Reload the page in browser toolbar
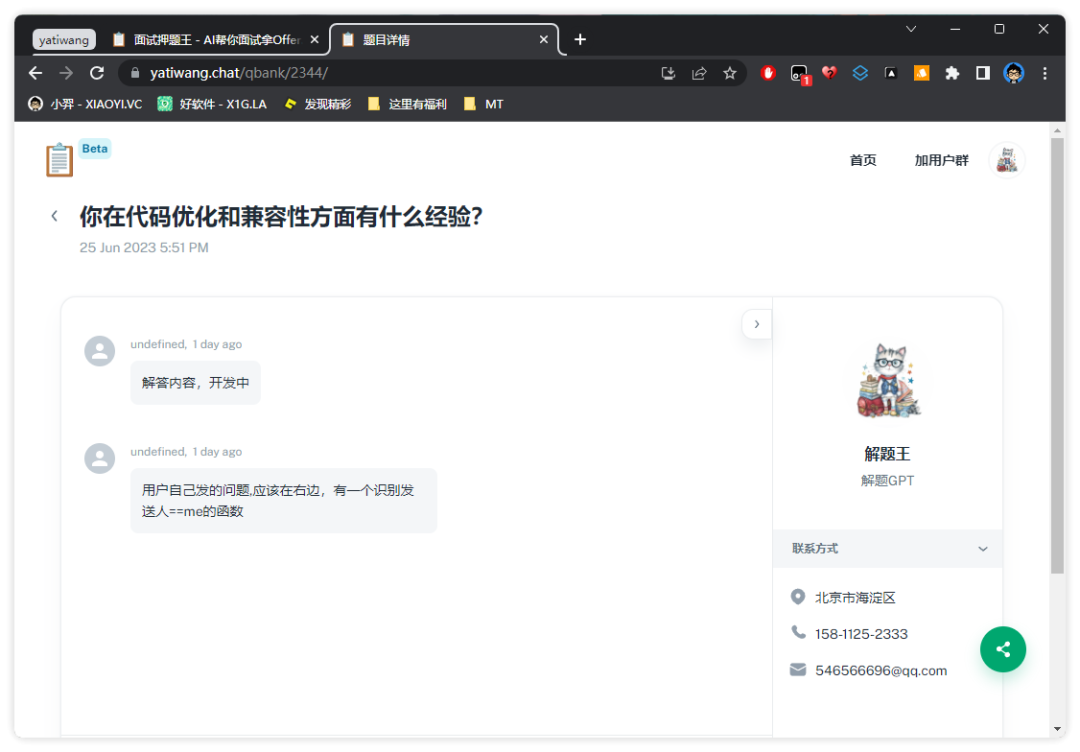The width and height of the screenshot is (1080, 752). 97,73
